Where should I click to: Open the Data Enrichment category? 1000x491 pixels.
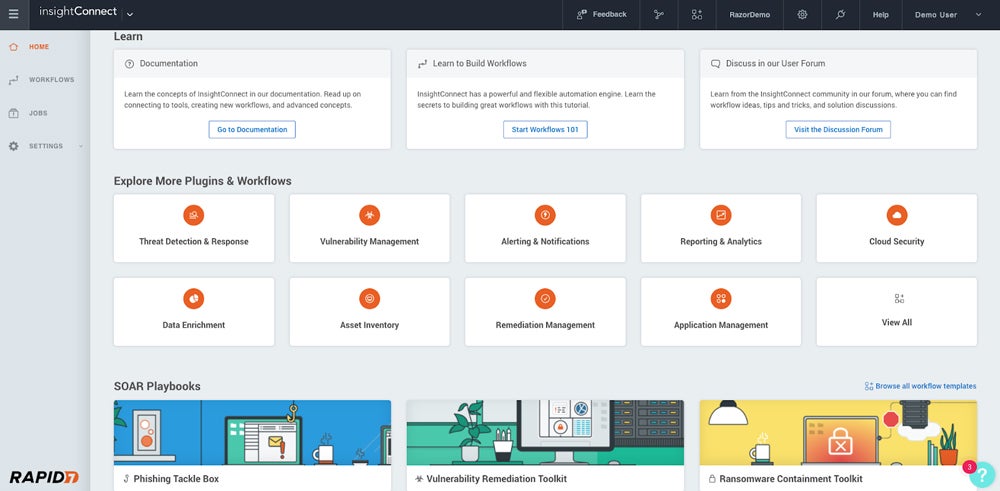coord(194,311)
